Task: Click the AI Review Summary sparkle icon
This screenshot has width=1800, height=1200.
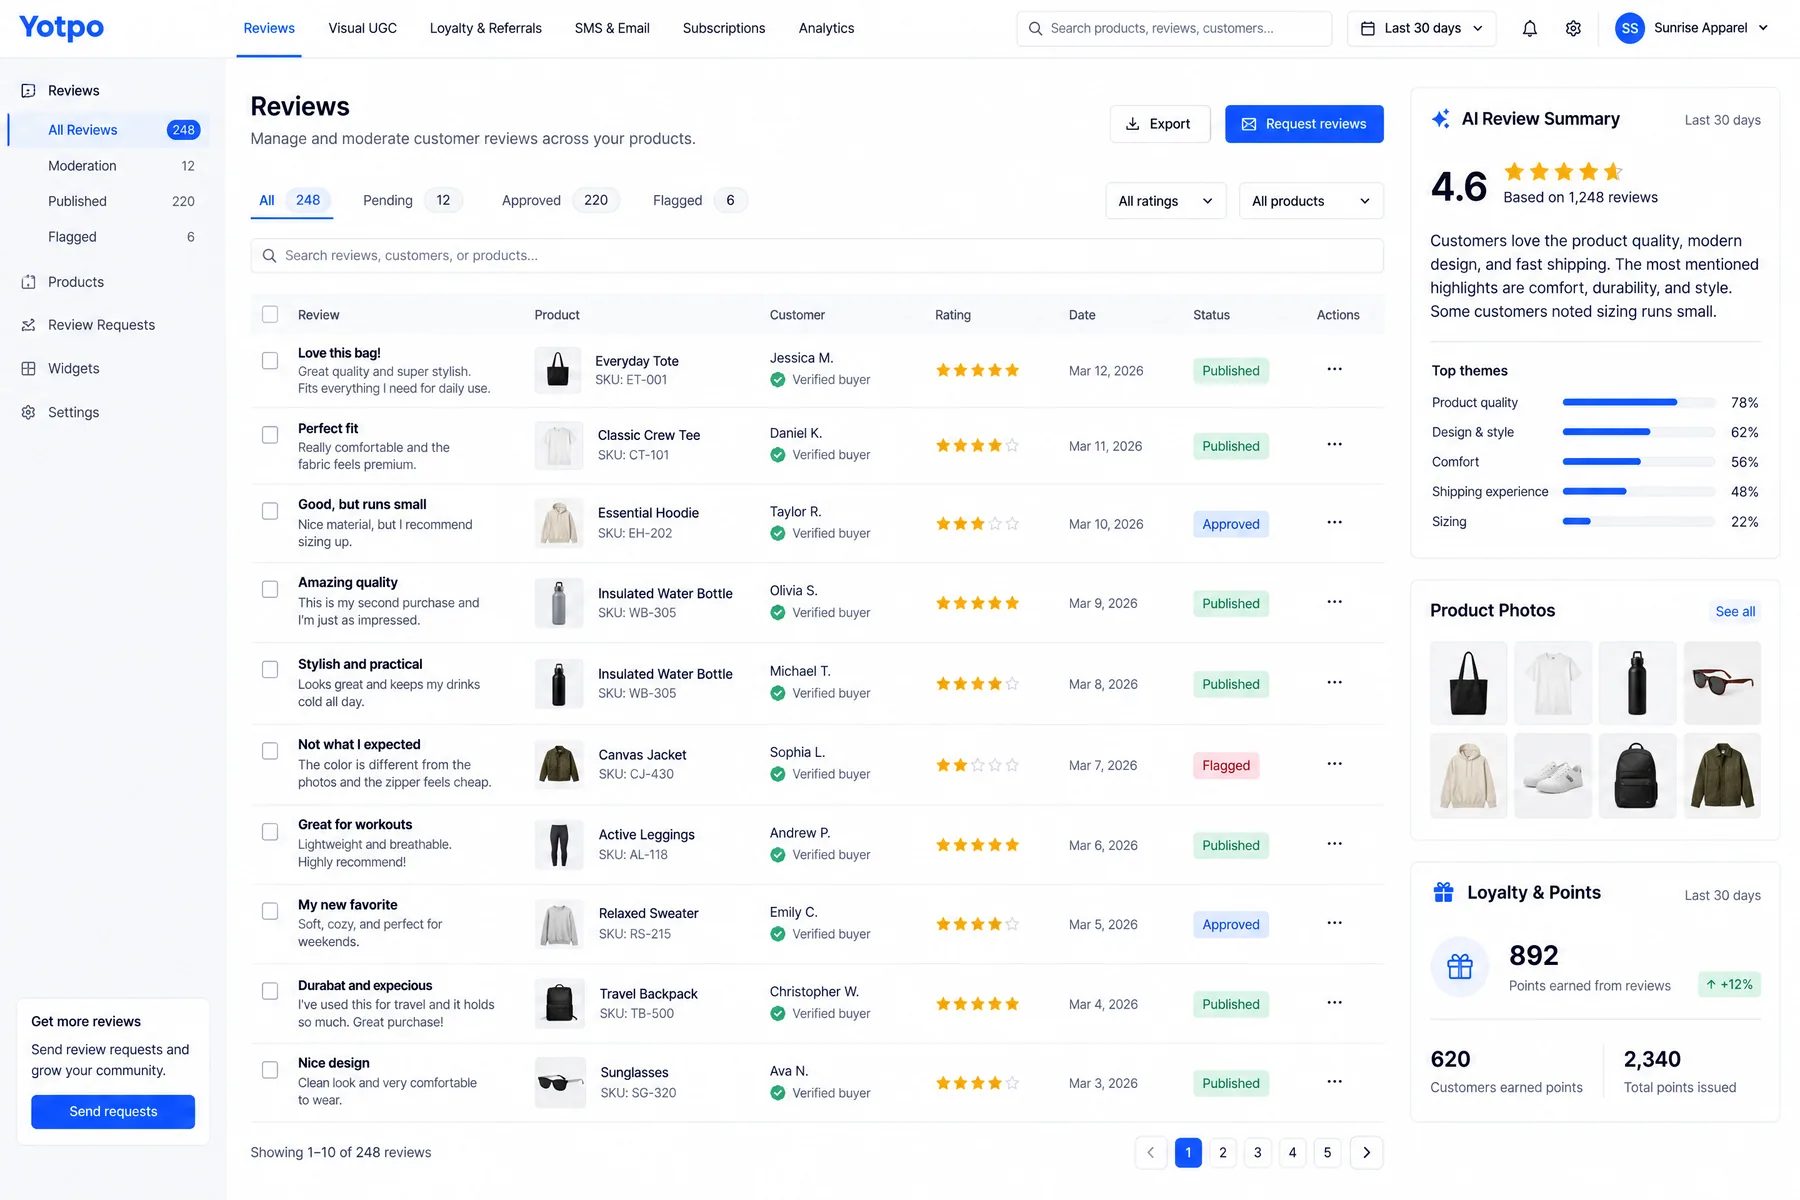Action: click(x=1440, y=119)
